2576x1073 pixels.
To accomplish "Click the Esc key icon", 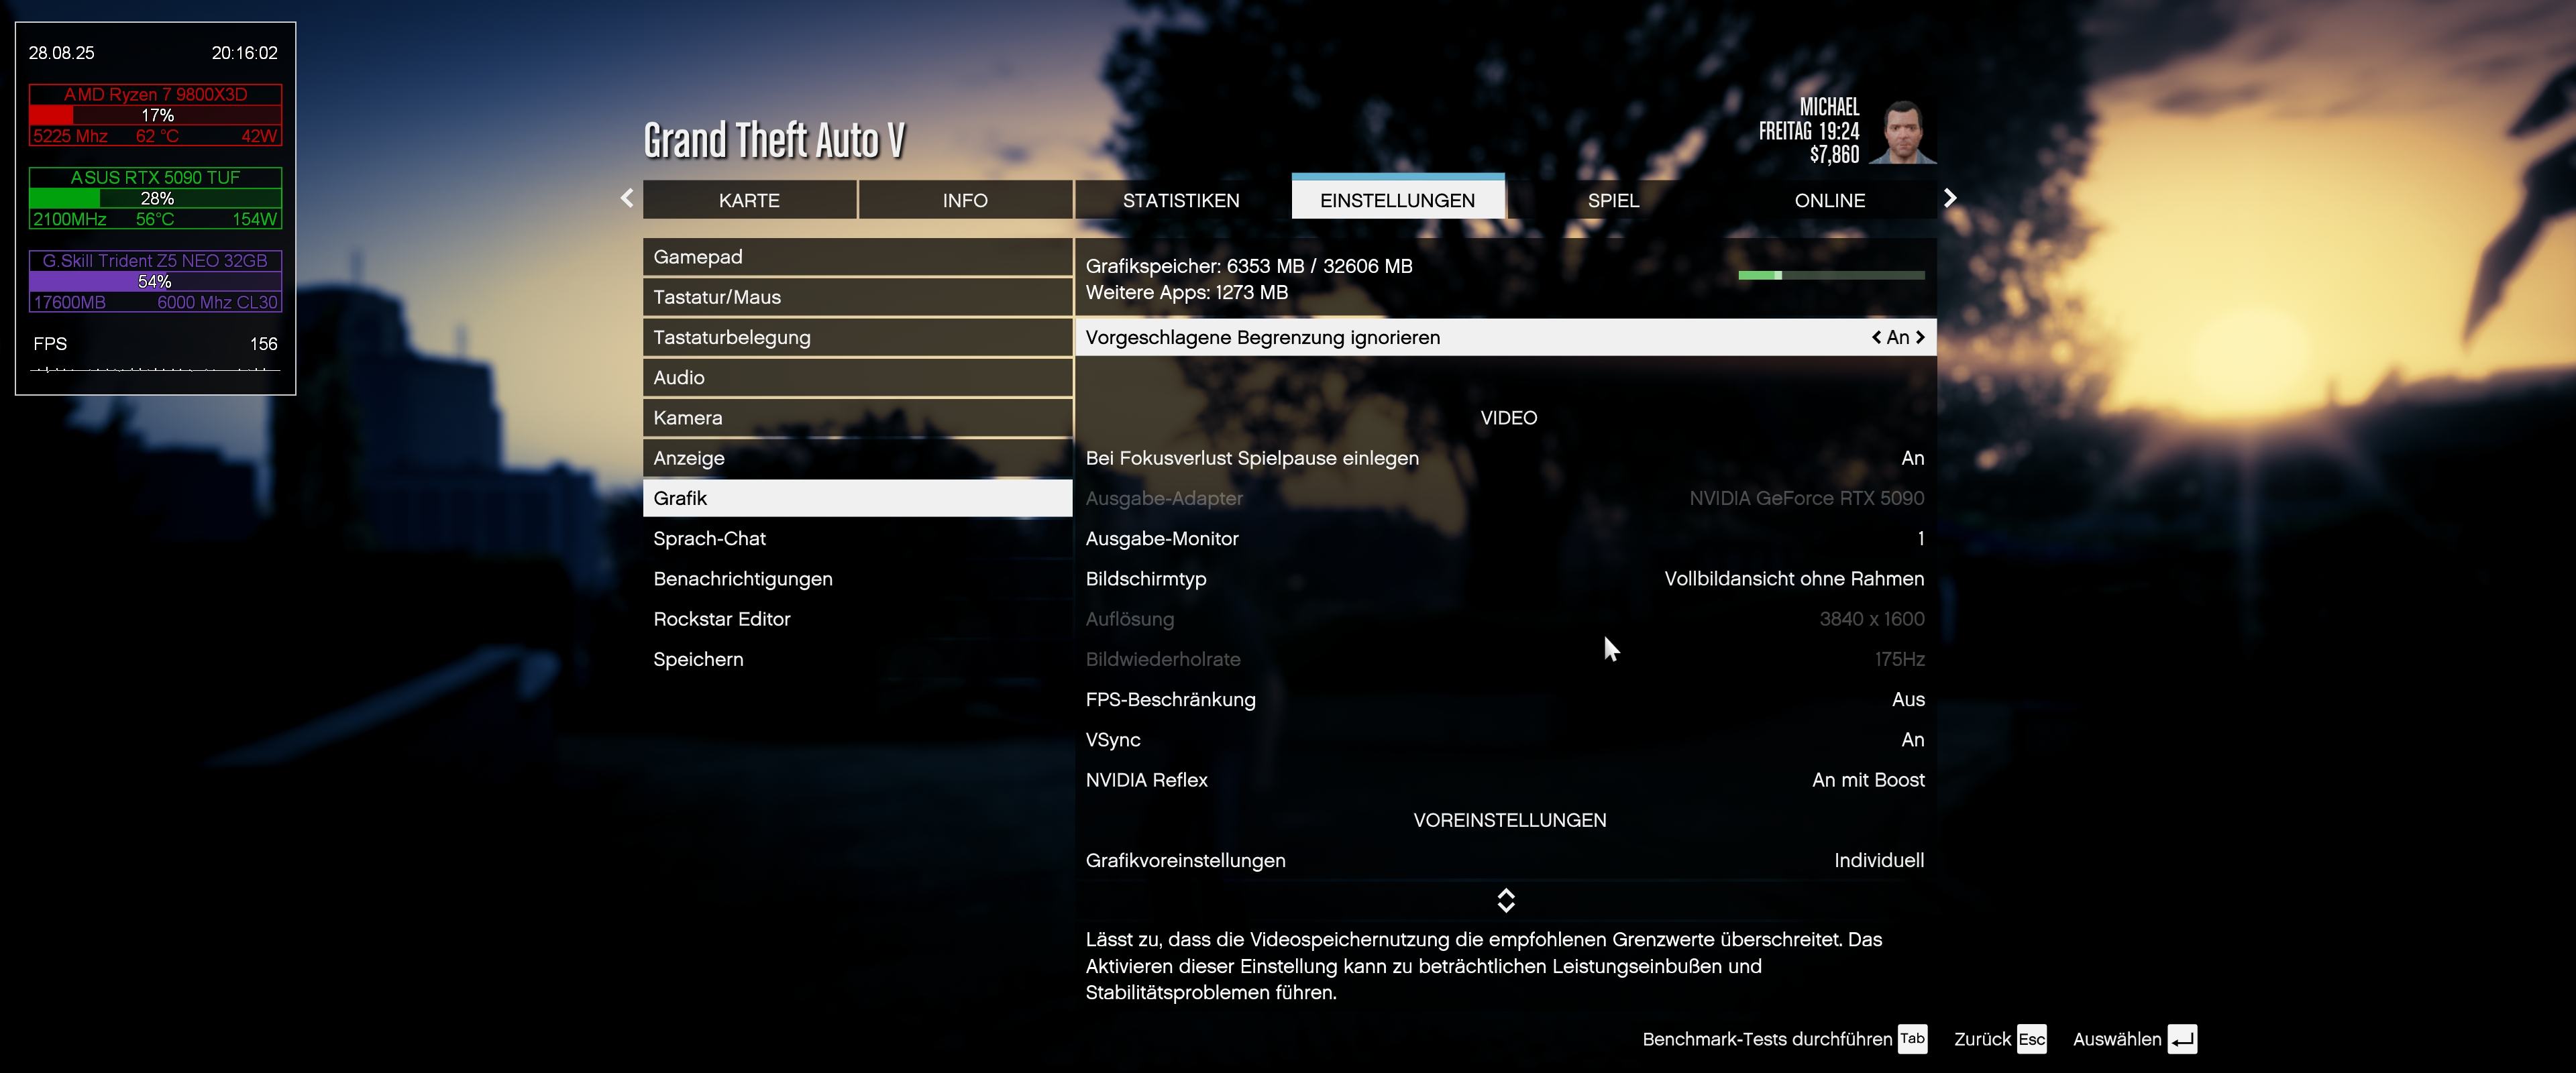I will 2031,1039.
